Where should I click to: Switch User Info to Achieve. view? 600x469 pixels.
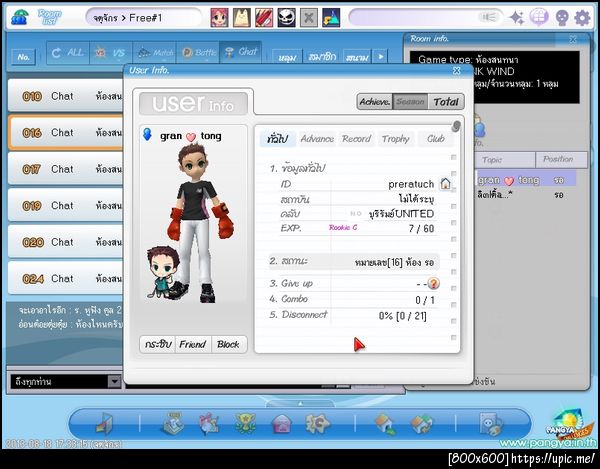coord(375,102)
